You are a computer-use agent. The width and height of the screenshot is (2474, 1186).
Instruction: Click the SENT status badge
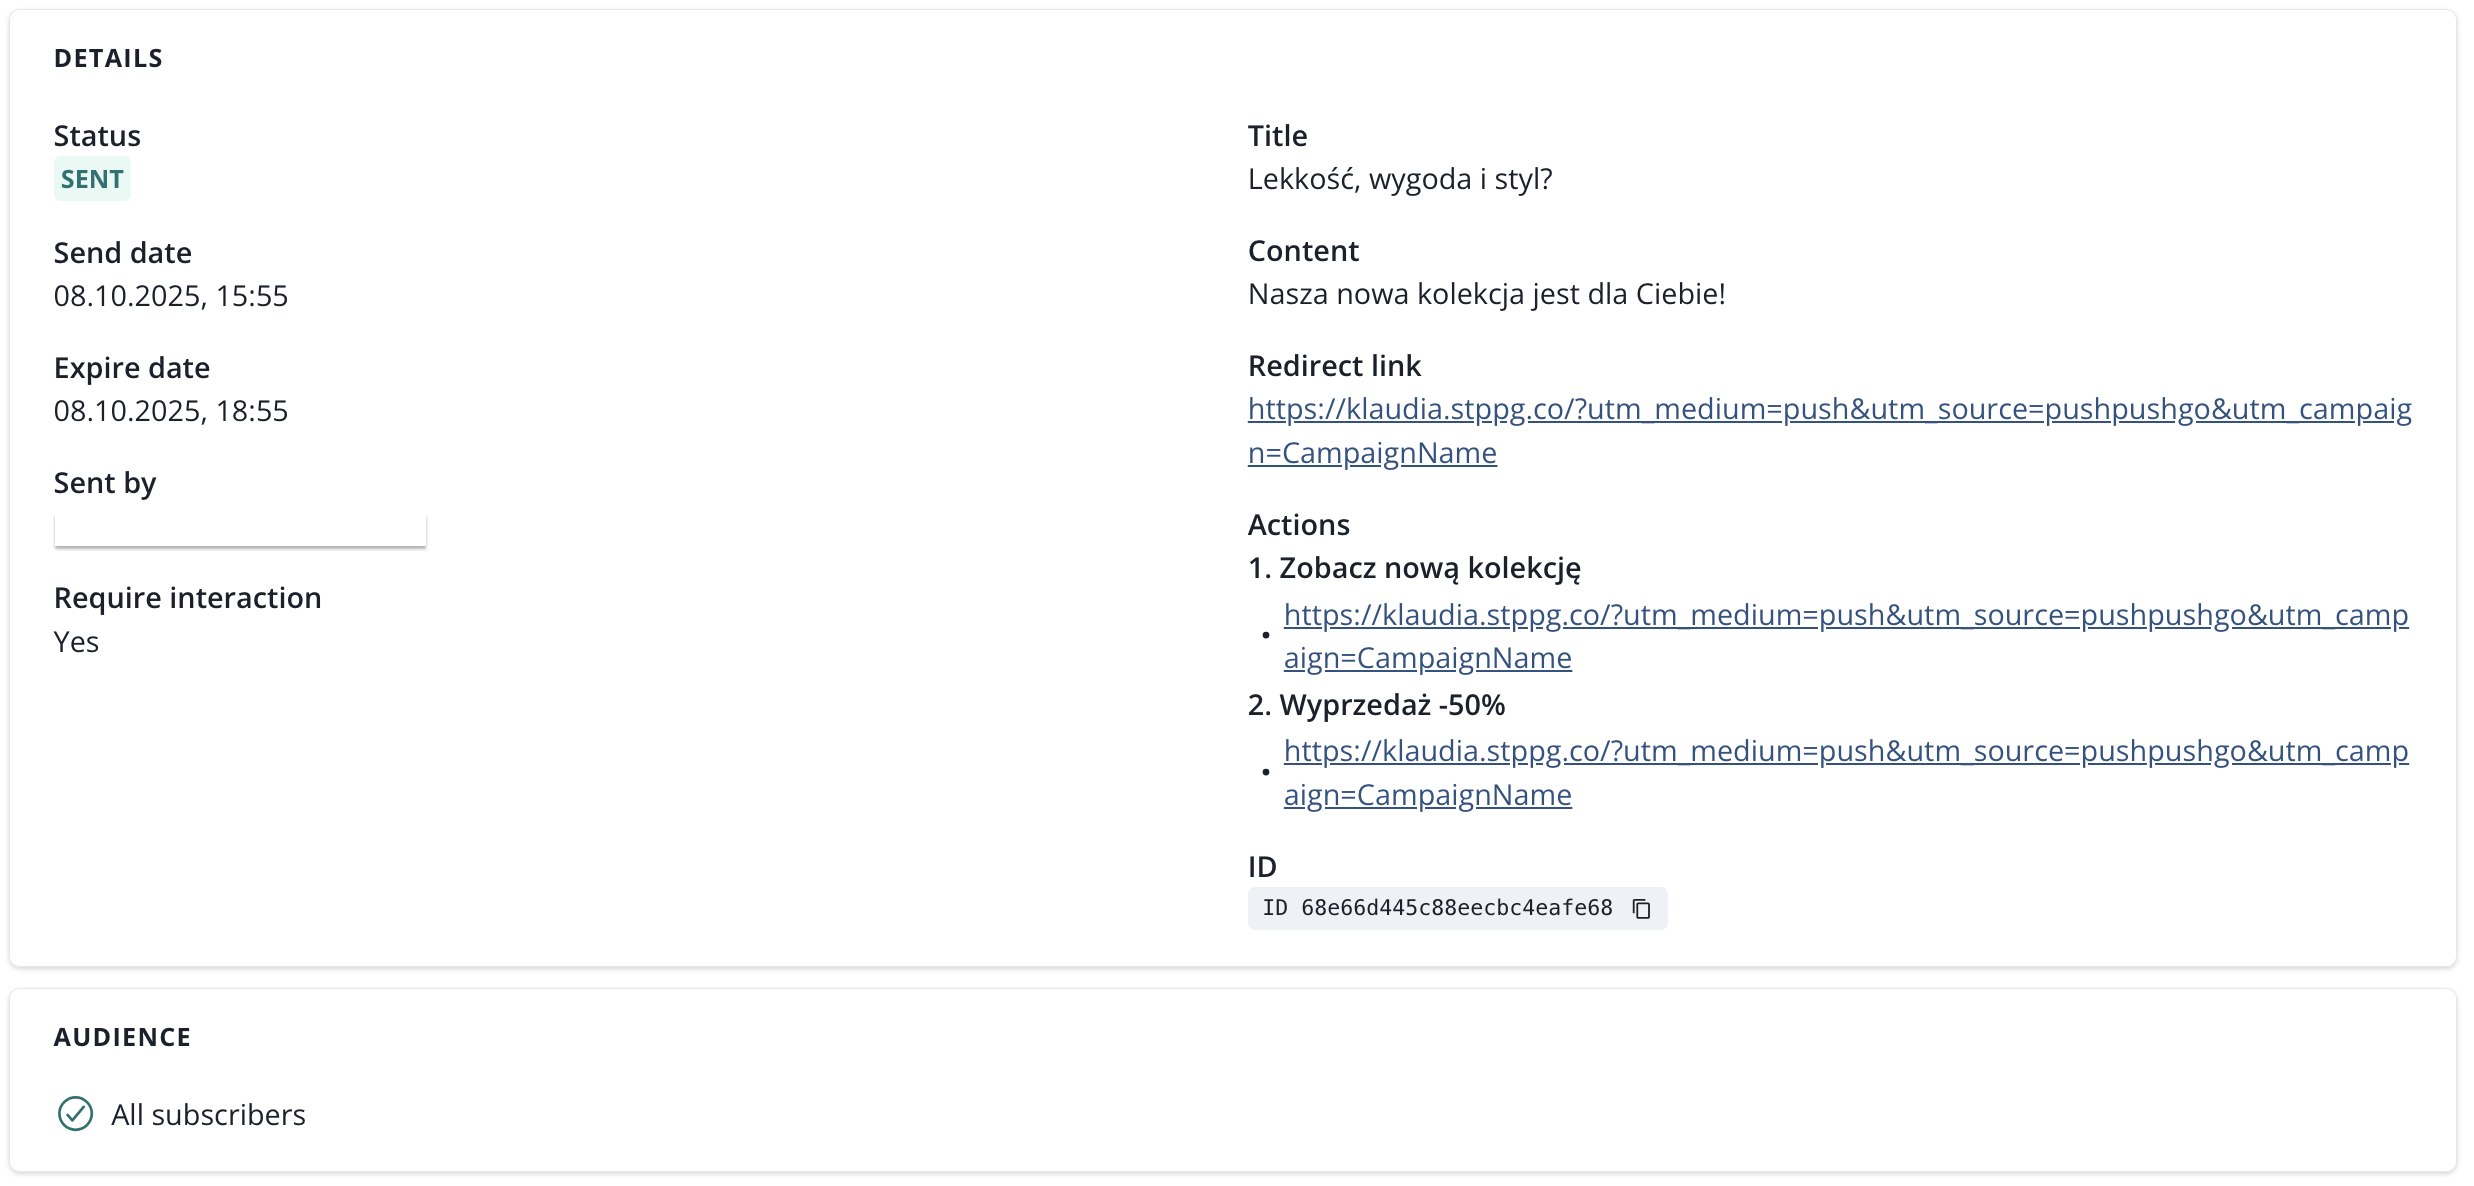click(92, 179)
